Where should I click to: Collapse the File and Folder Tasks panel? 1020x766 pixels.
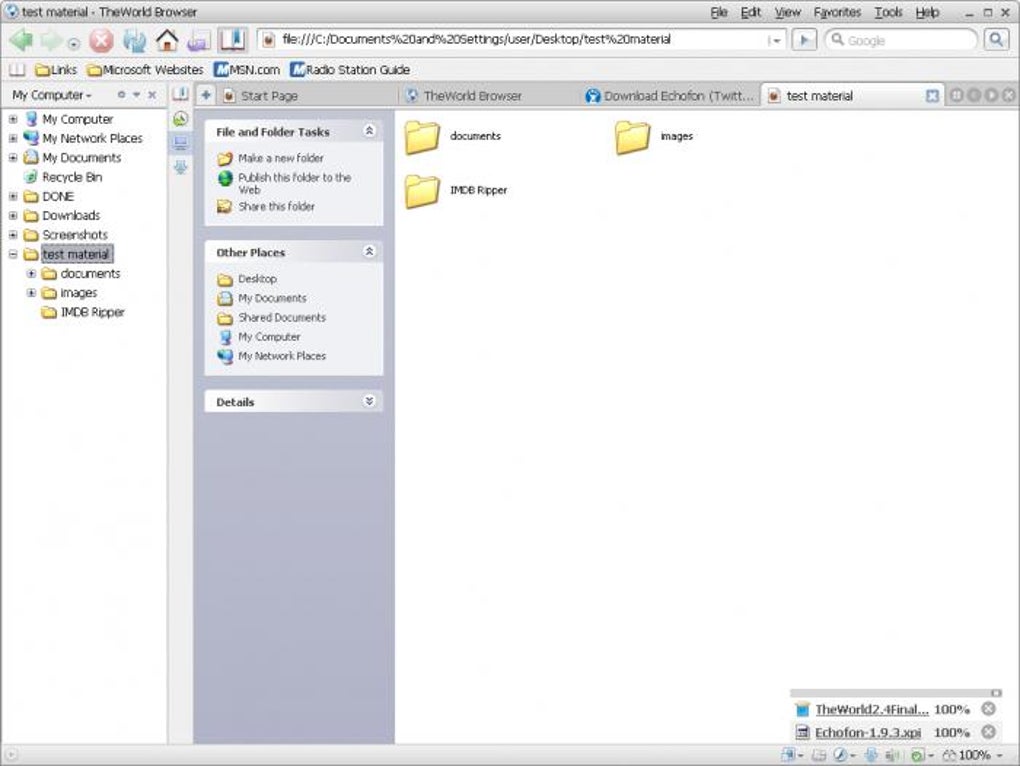click(369, 131)
